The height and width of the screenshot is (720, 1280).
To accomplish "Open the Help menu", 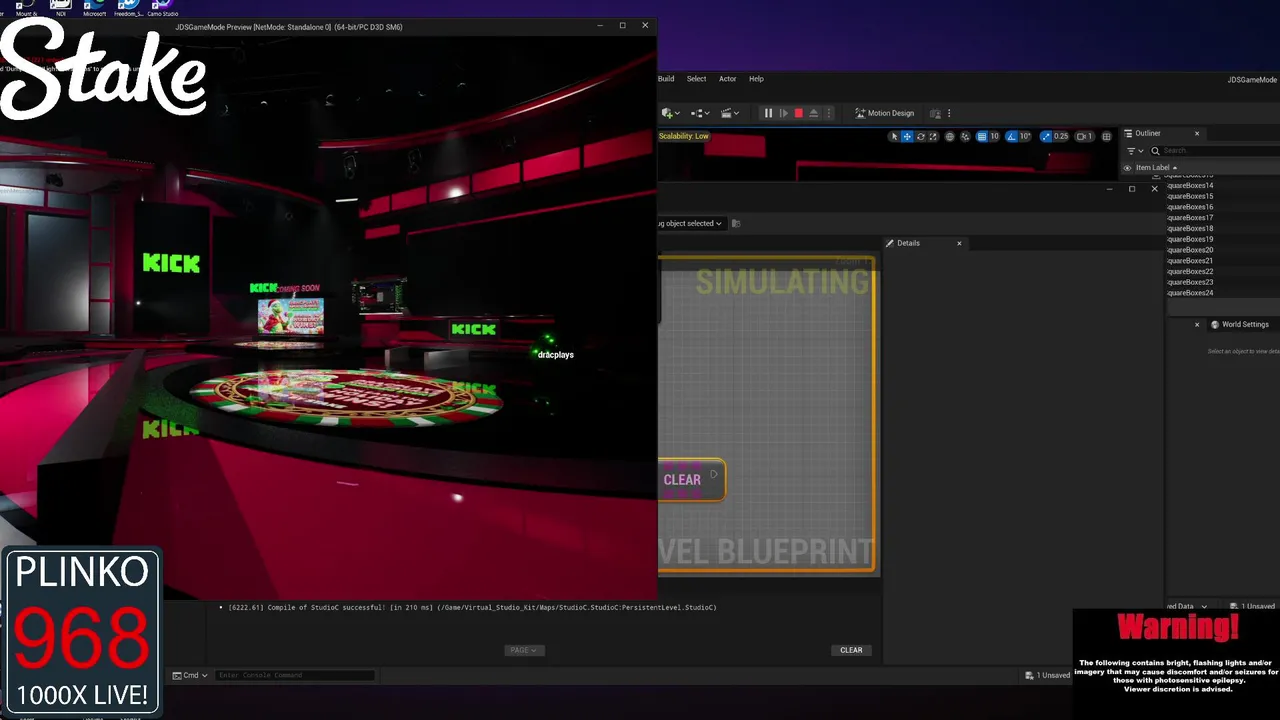I will (756, 79).
